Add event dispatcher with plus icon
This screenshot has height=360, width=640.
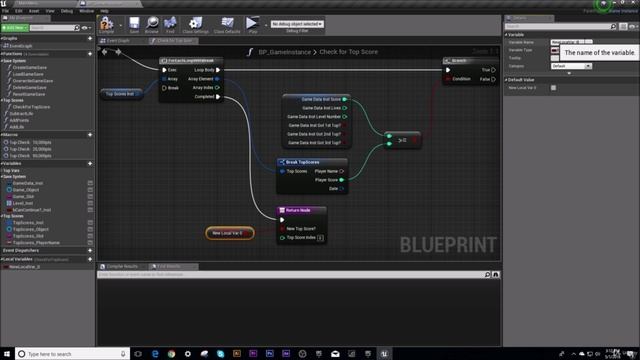(90, 251)
